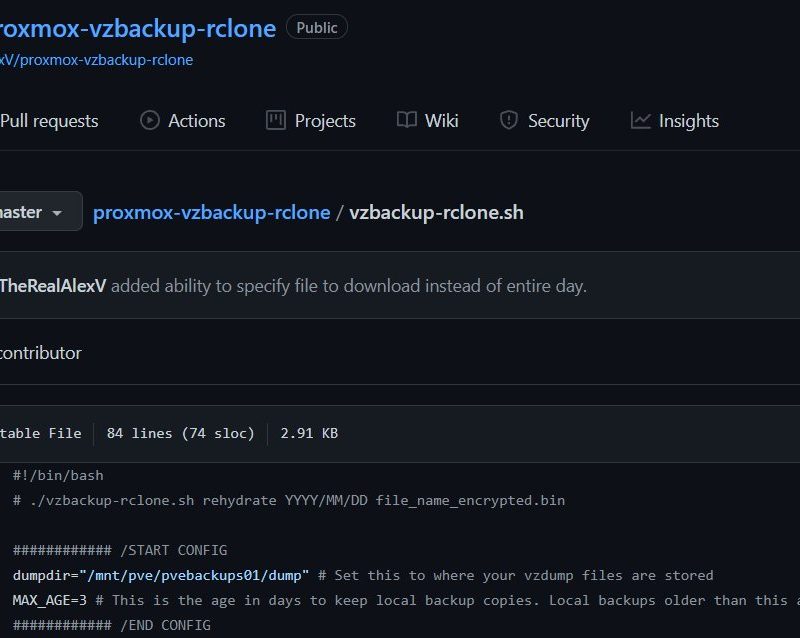800x638 pixels.
Task: Click the Public visibility badge
Action: tap(317, 28)
